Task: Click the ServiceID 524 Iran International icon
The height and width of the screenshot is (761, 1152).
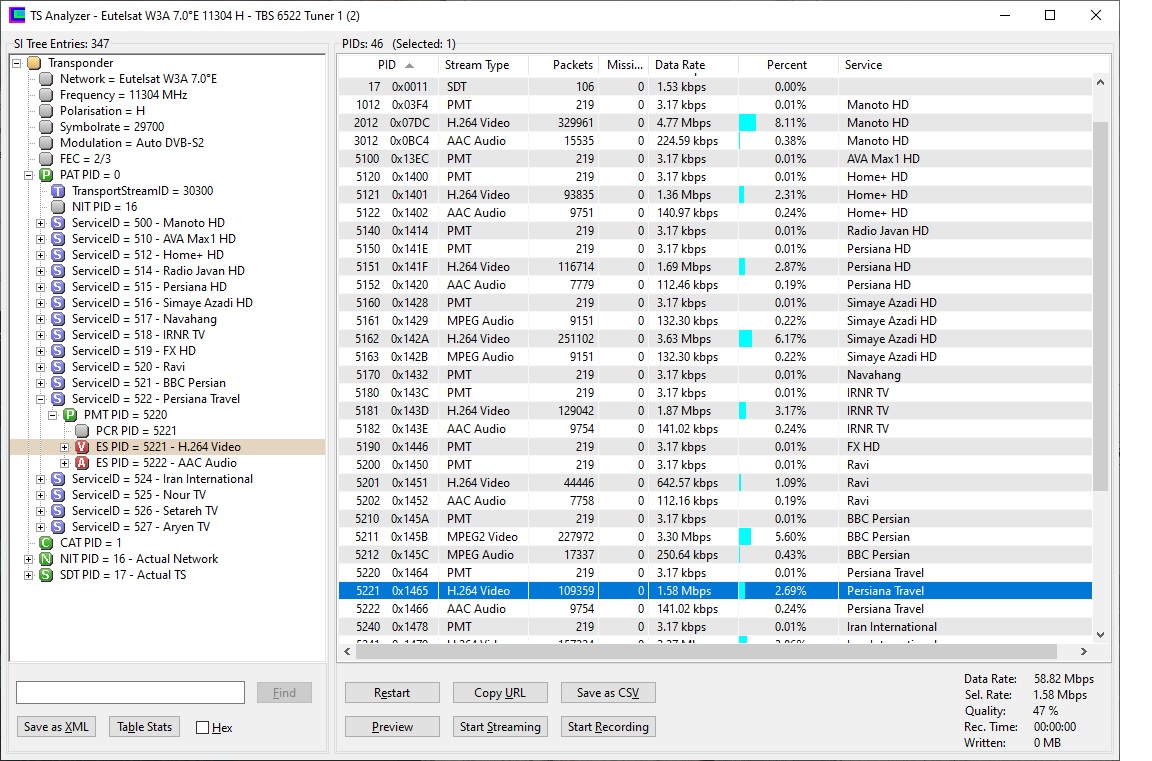Action: pyautogui.click(x=58, y=479)
